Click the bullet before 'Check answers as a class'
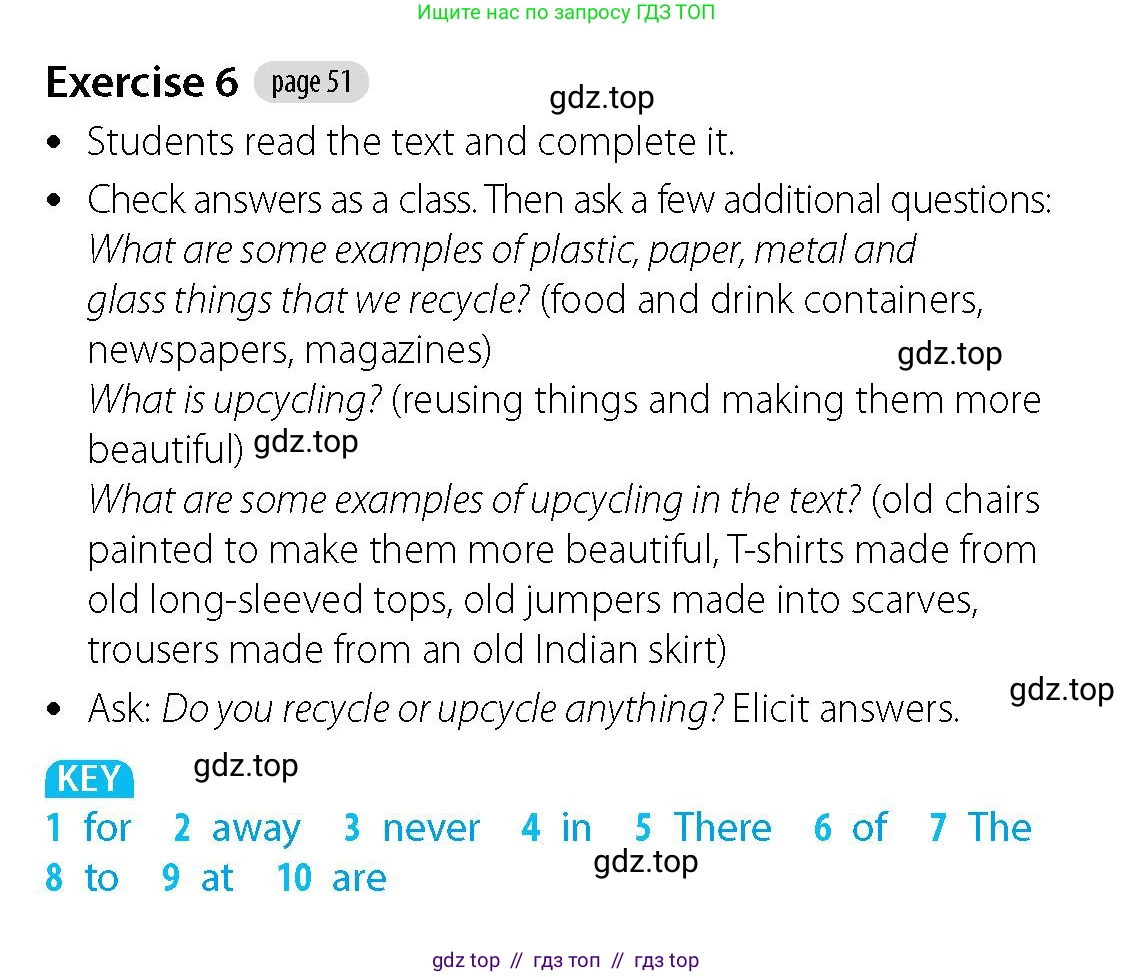 point(53,199)
